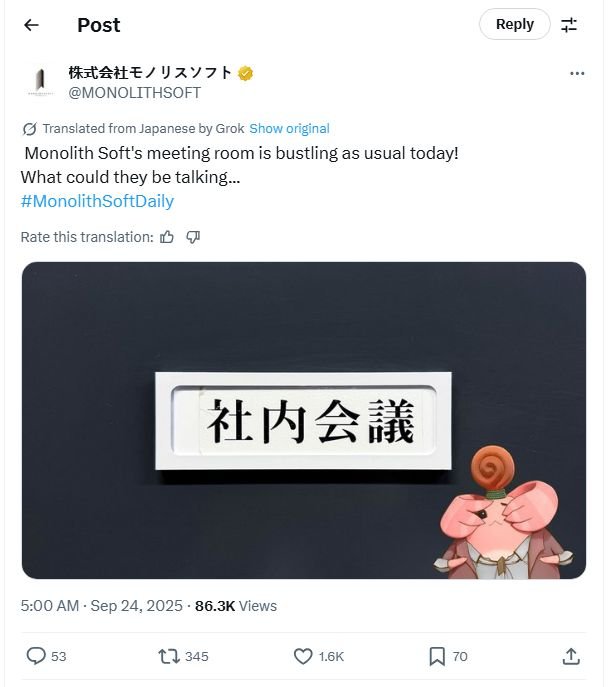This screenshot has width=612, height=687.
Task: Open the comment replies icon
Action: (x=35, y=656)
